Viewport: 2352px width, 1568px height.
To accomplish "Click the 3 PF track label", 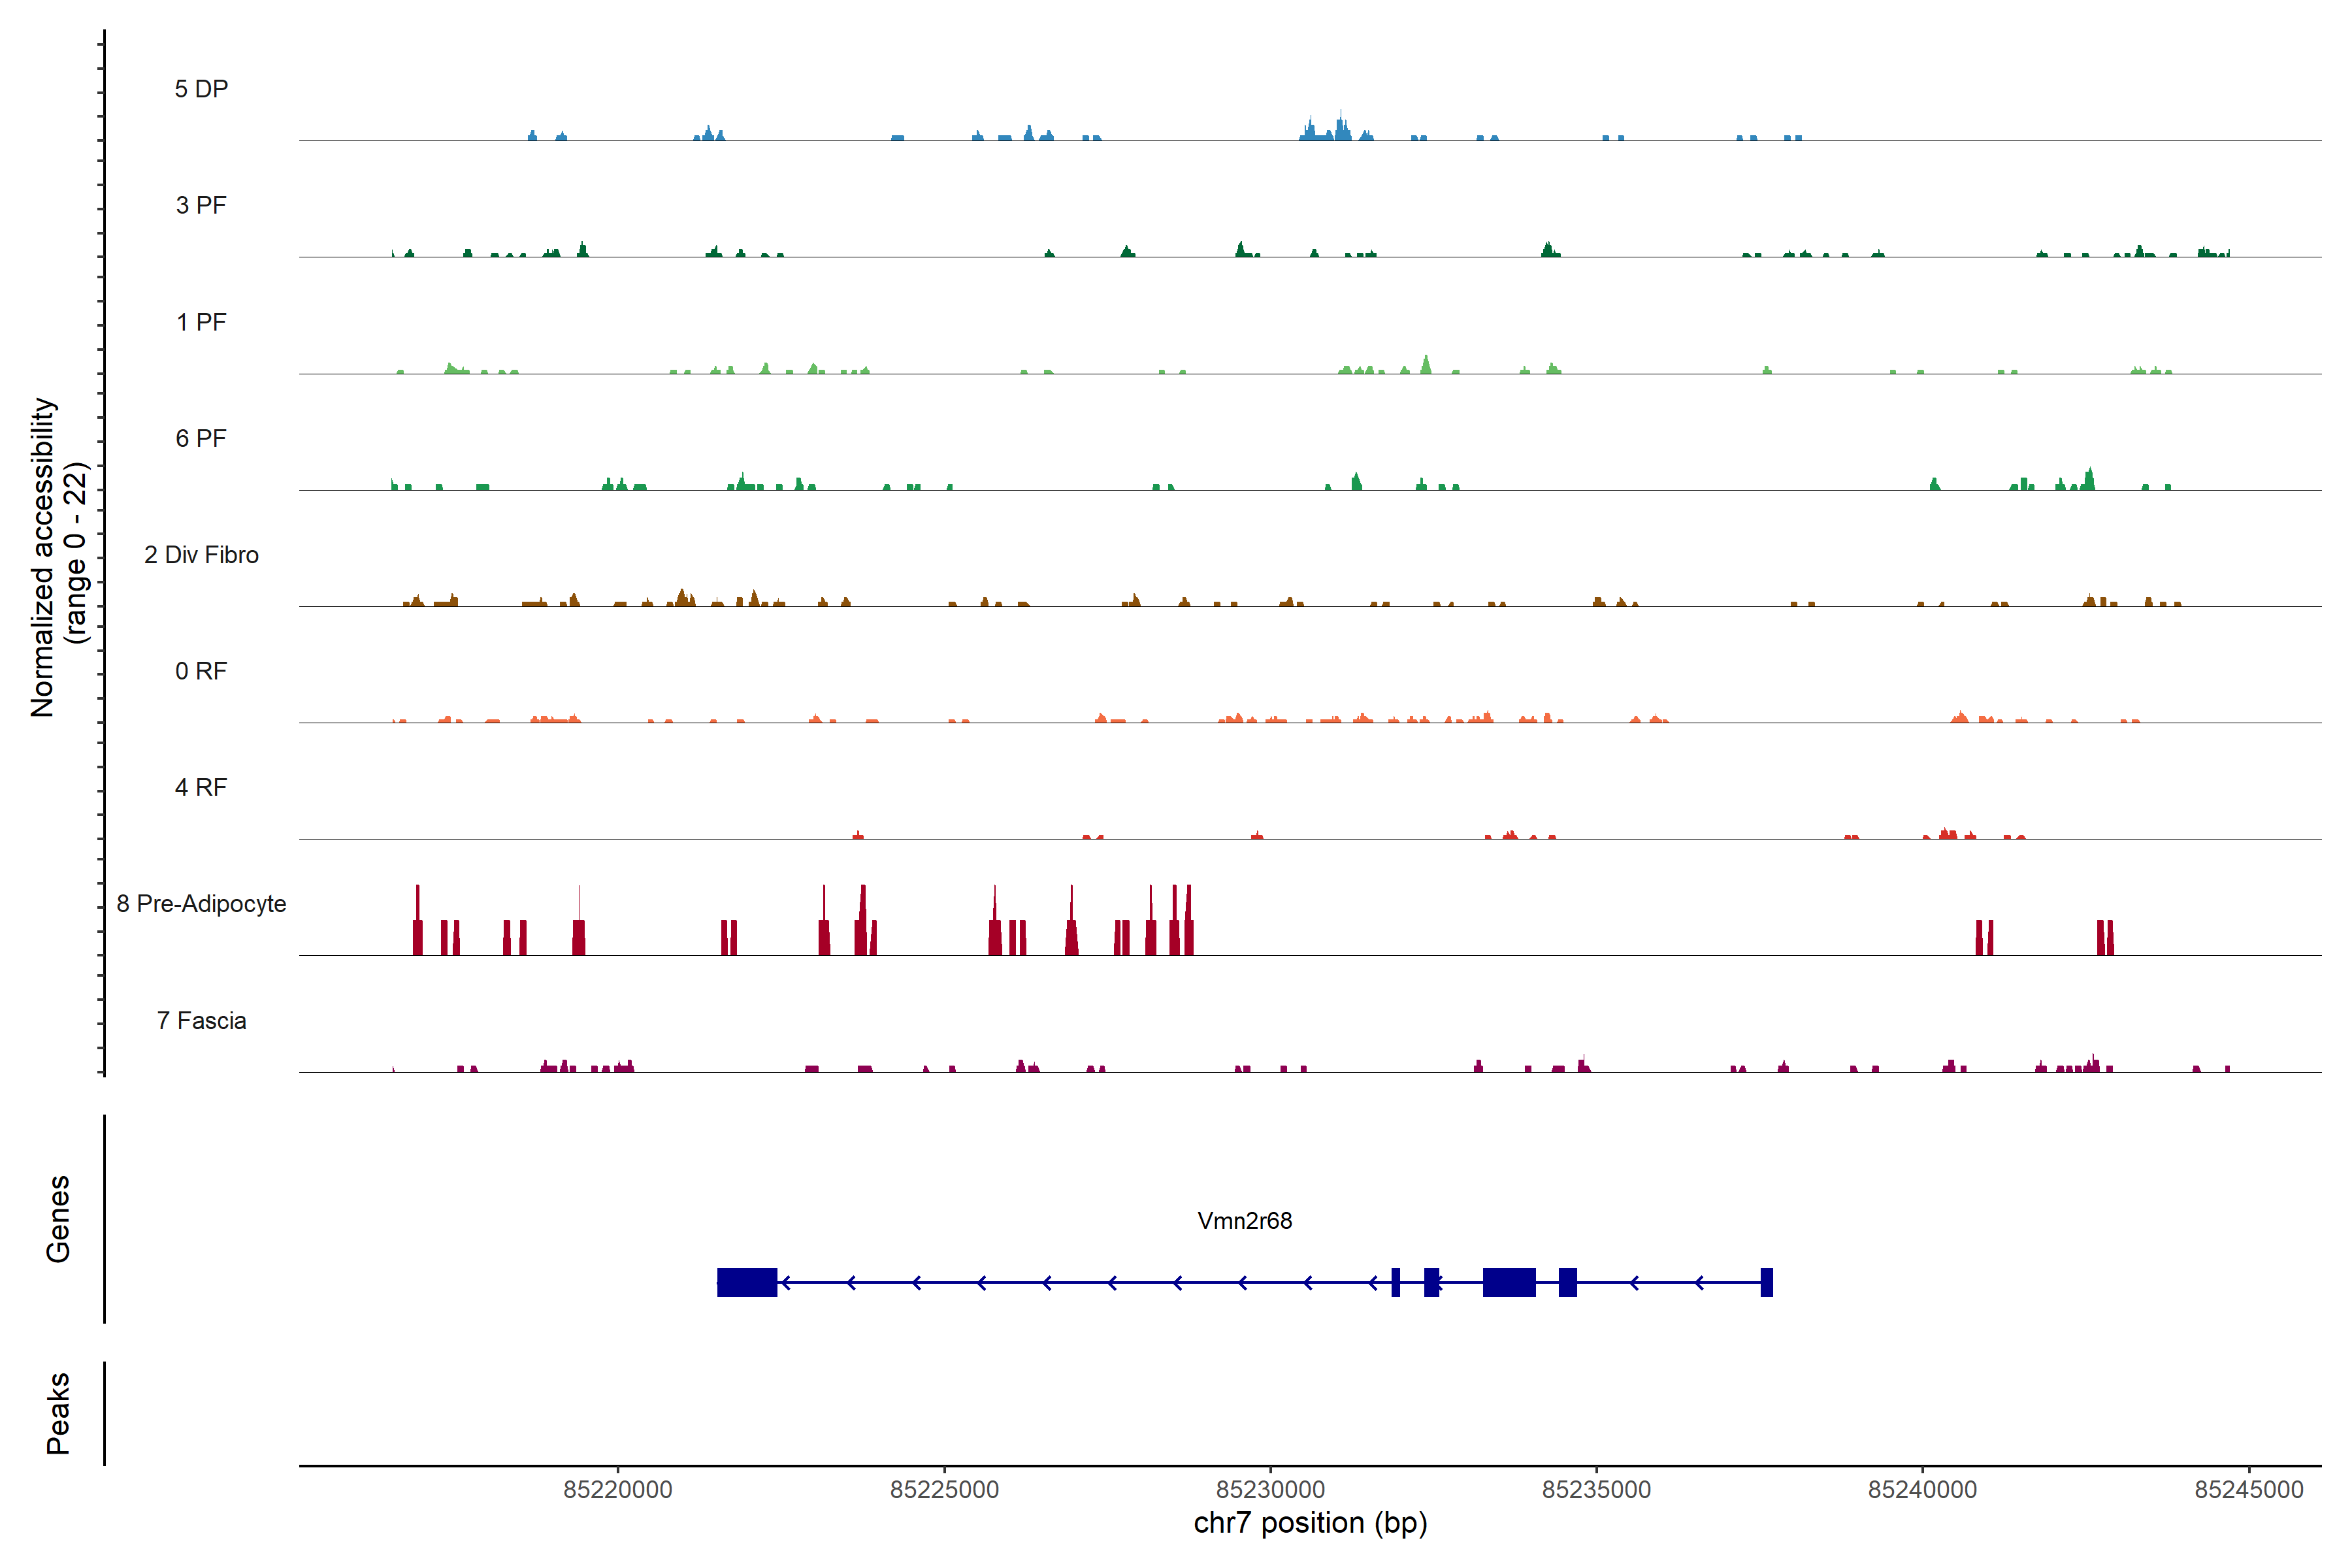I will 201,205.
